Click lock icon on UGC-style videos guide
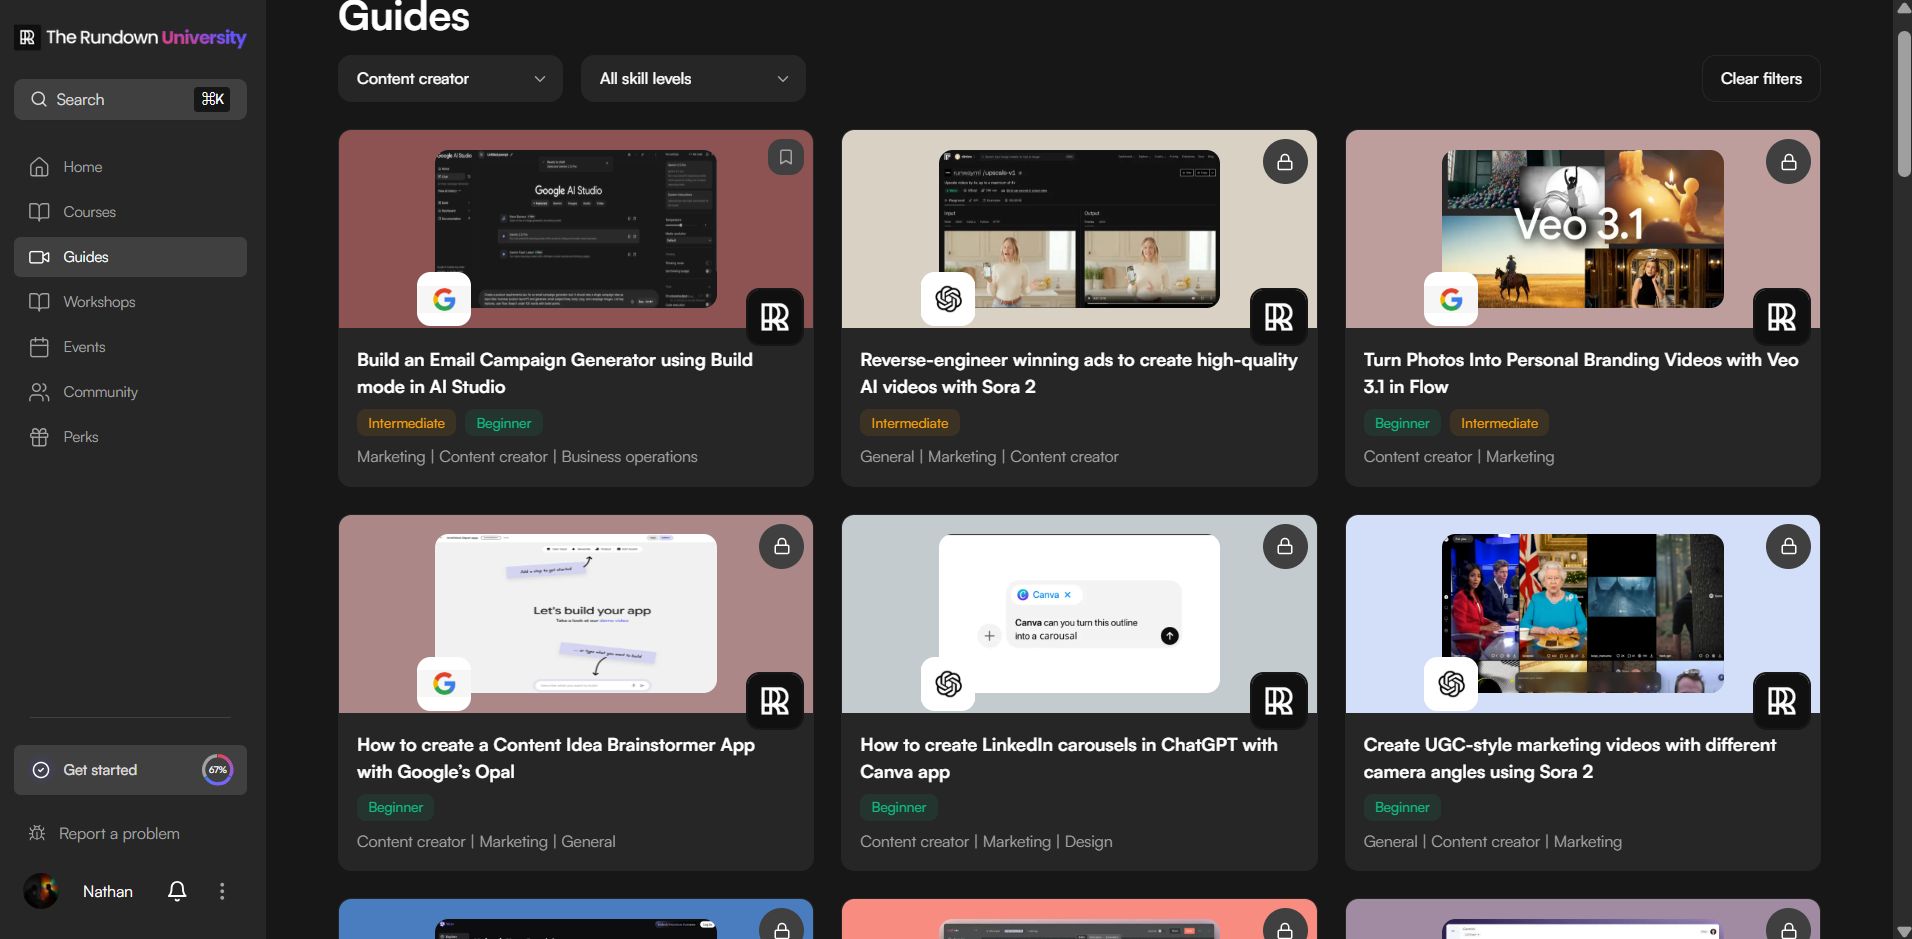 (1788, 547)
